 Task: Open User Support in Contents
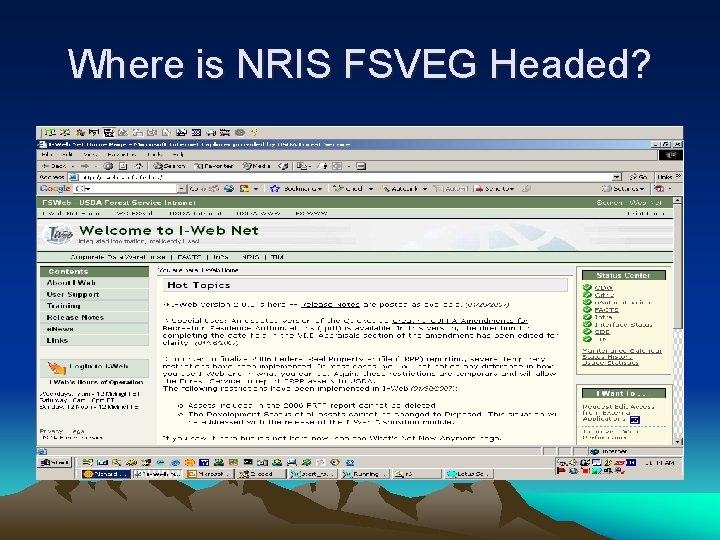pos(94,294)
